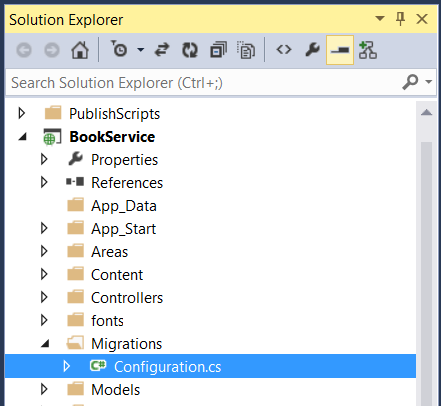Expand the Configuration.cs file node

pos(67,366)
